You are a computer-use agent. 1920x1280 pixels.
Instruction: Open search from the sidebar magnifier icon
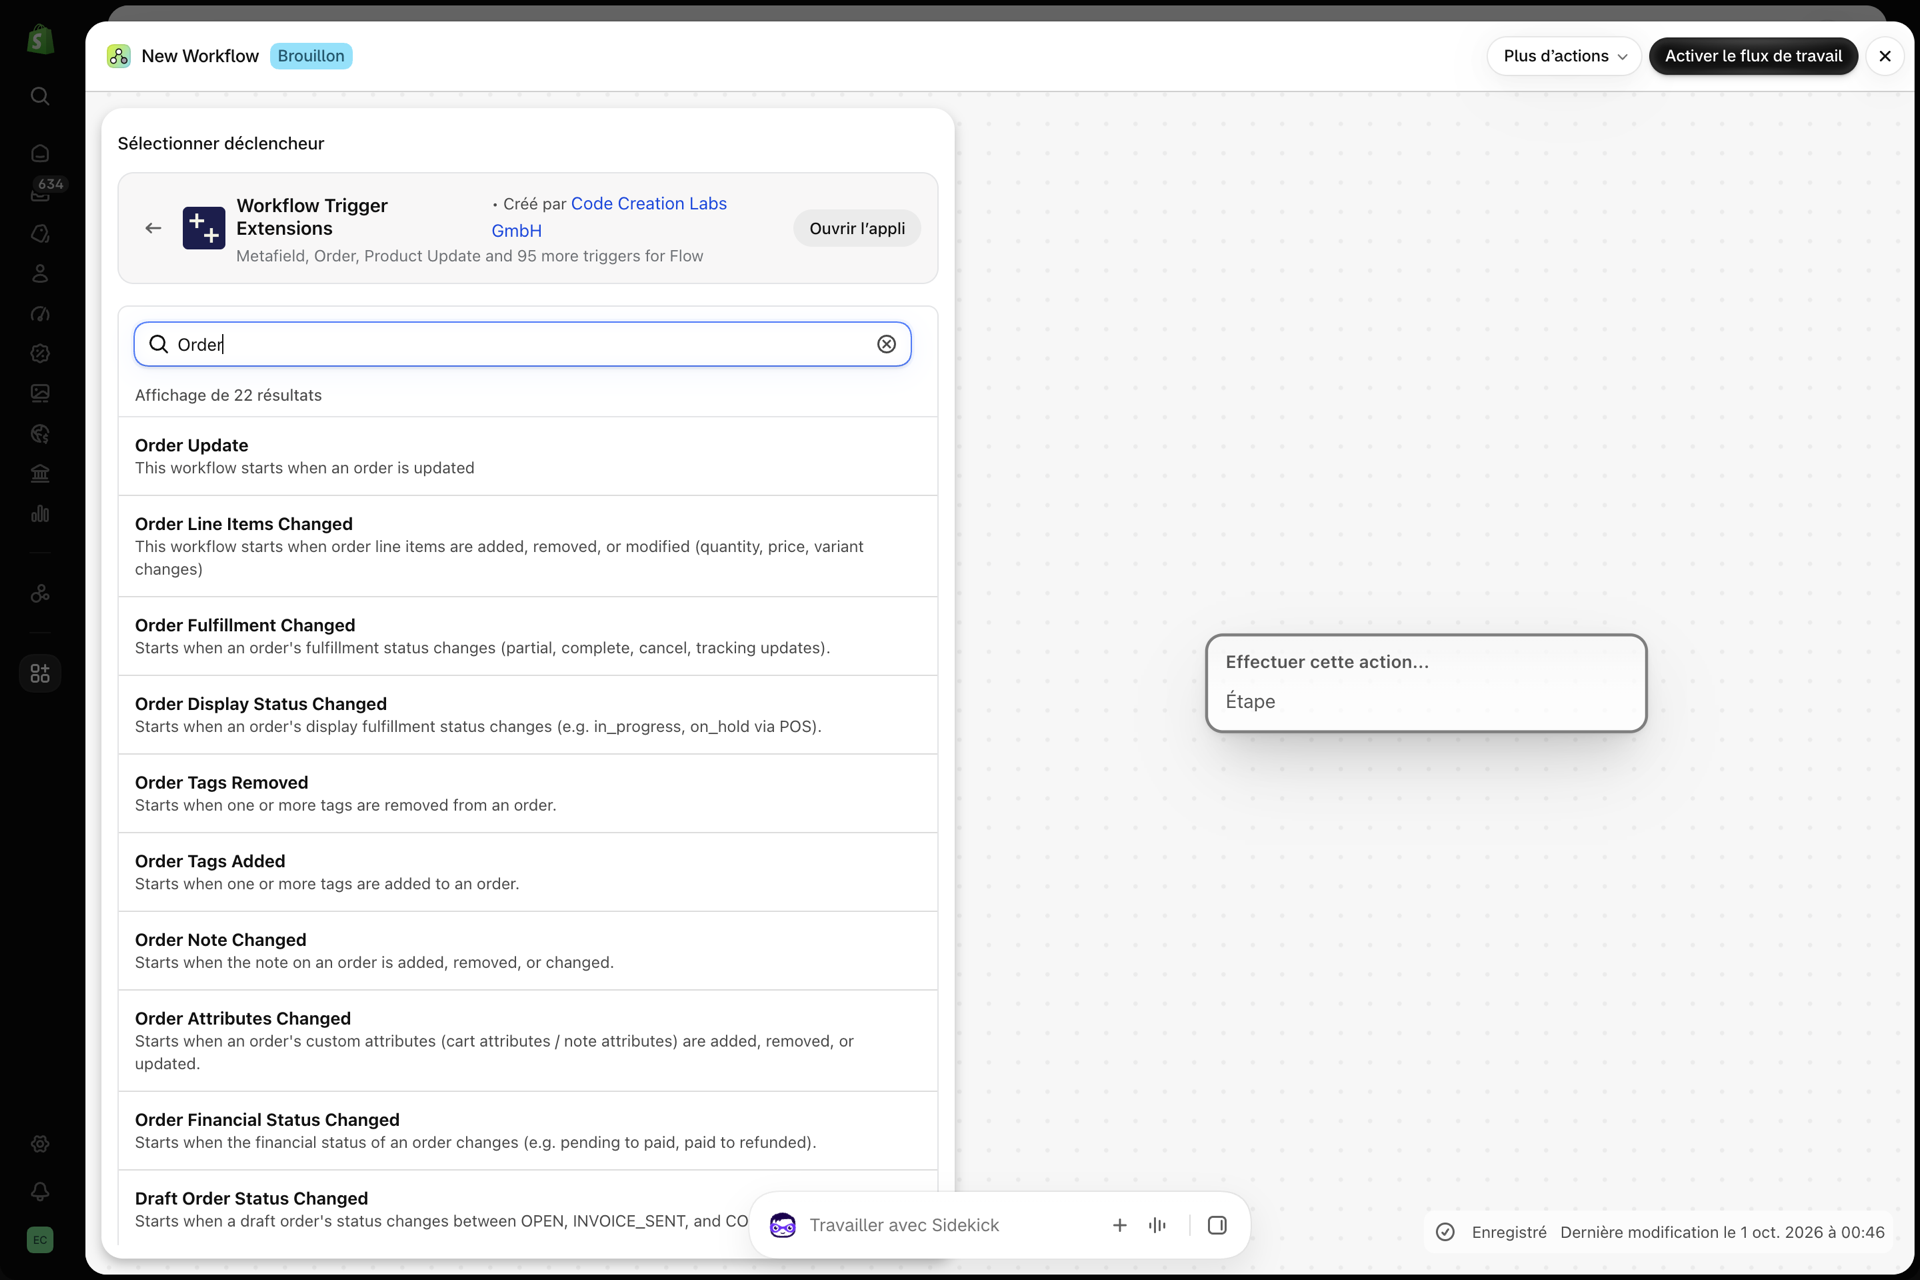(x=40, y=96)
